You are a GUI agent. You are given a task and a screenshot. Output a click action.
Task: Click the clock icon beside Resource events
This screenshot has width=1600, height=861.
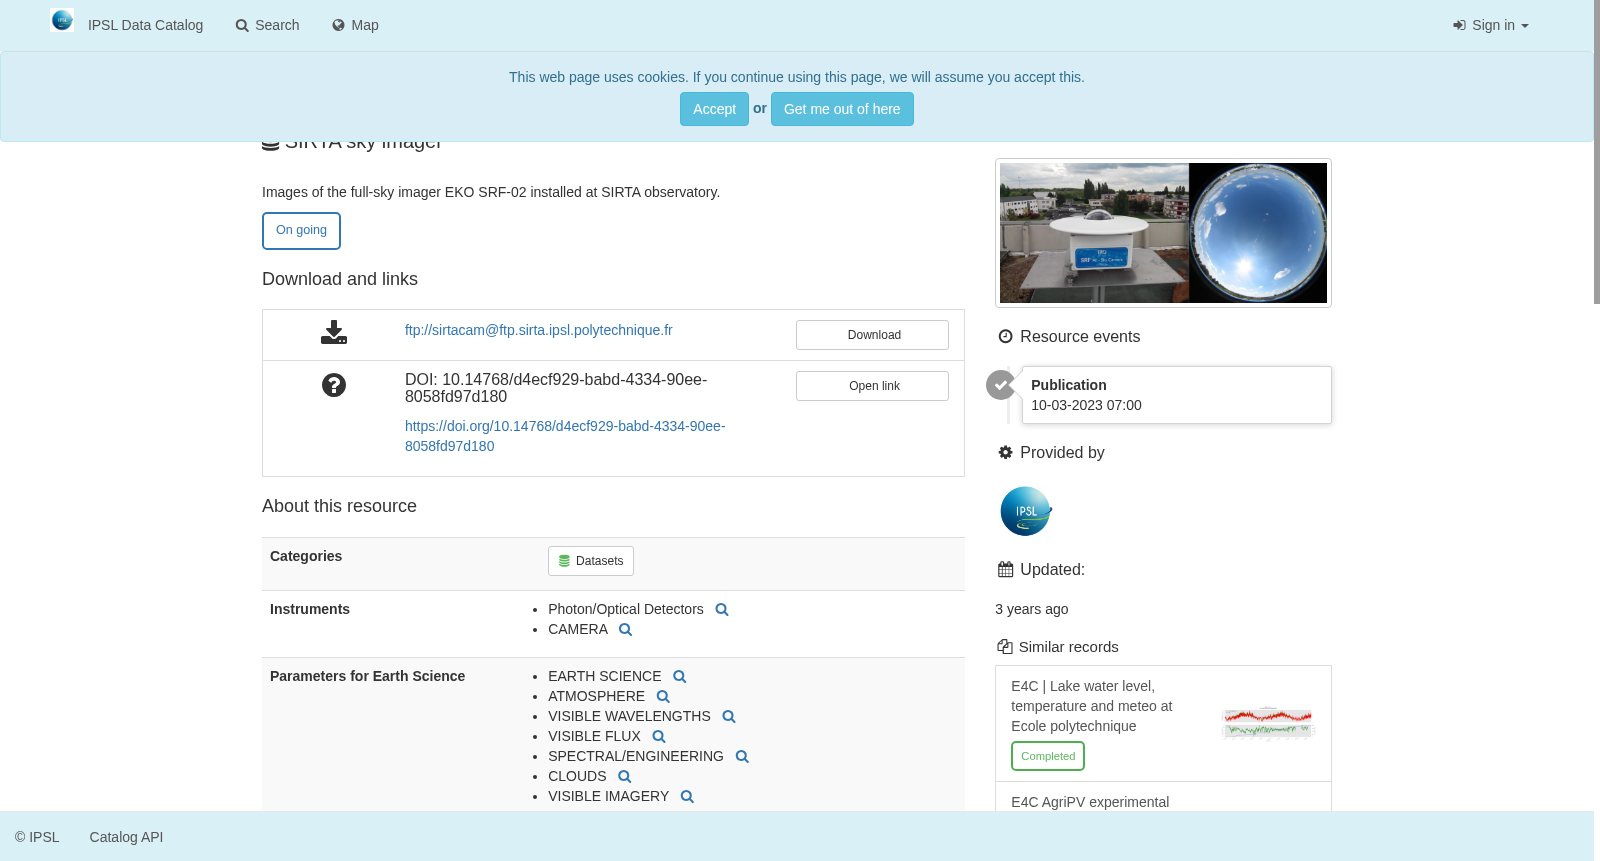click(1006, 337)
